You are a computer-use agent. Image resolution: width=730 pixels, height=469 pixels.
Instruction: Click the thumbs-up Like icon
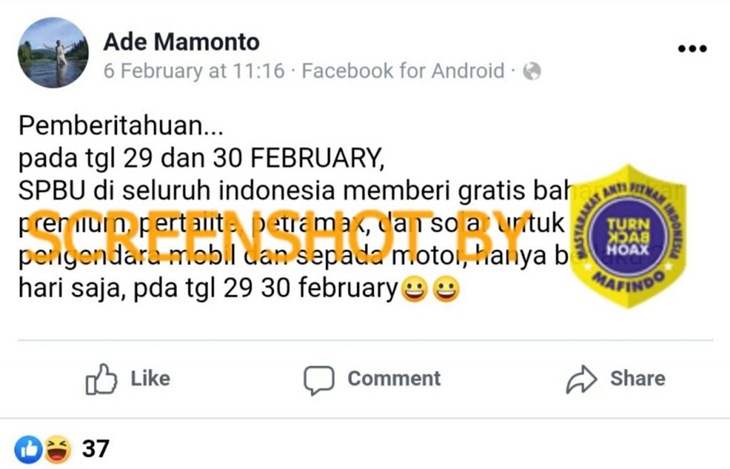(x=101, y=379)
